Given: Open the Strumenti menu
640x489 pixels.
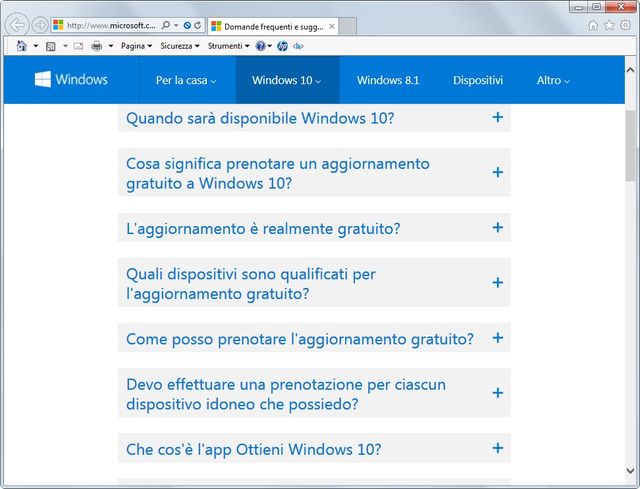Looking at the screenshot, I should (x=228, y=46).
